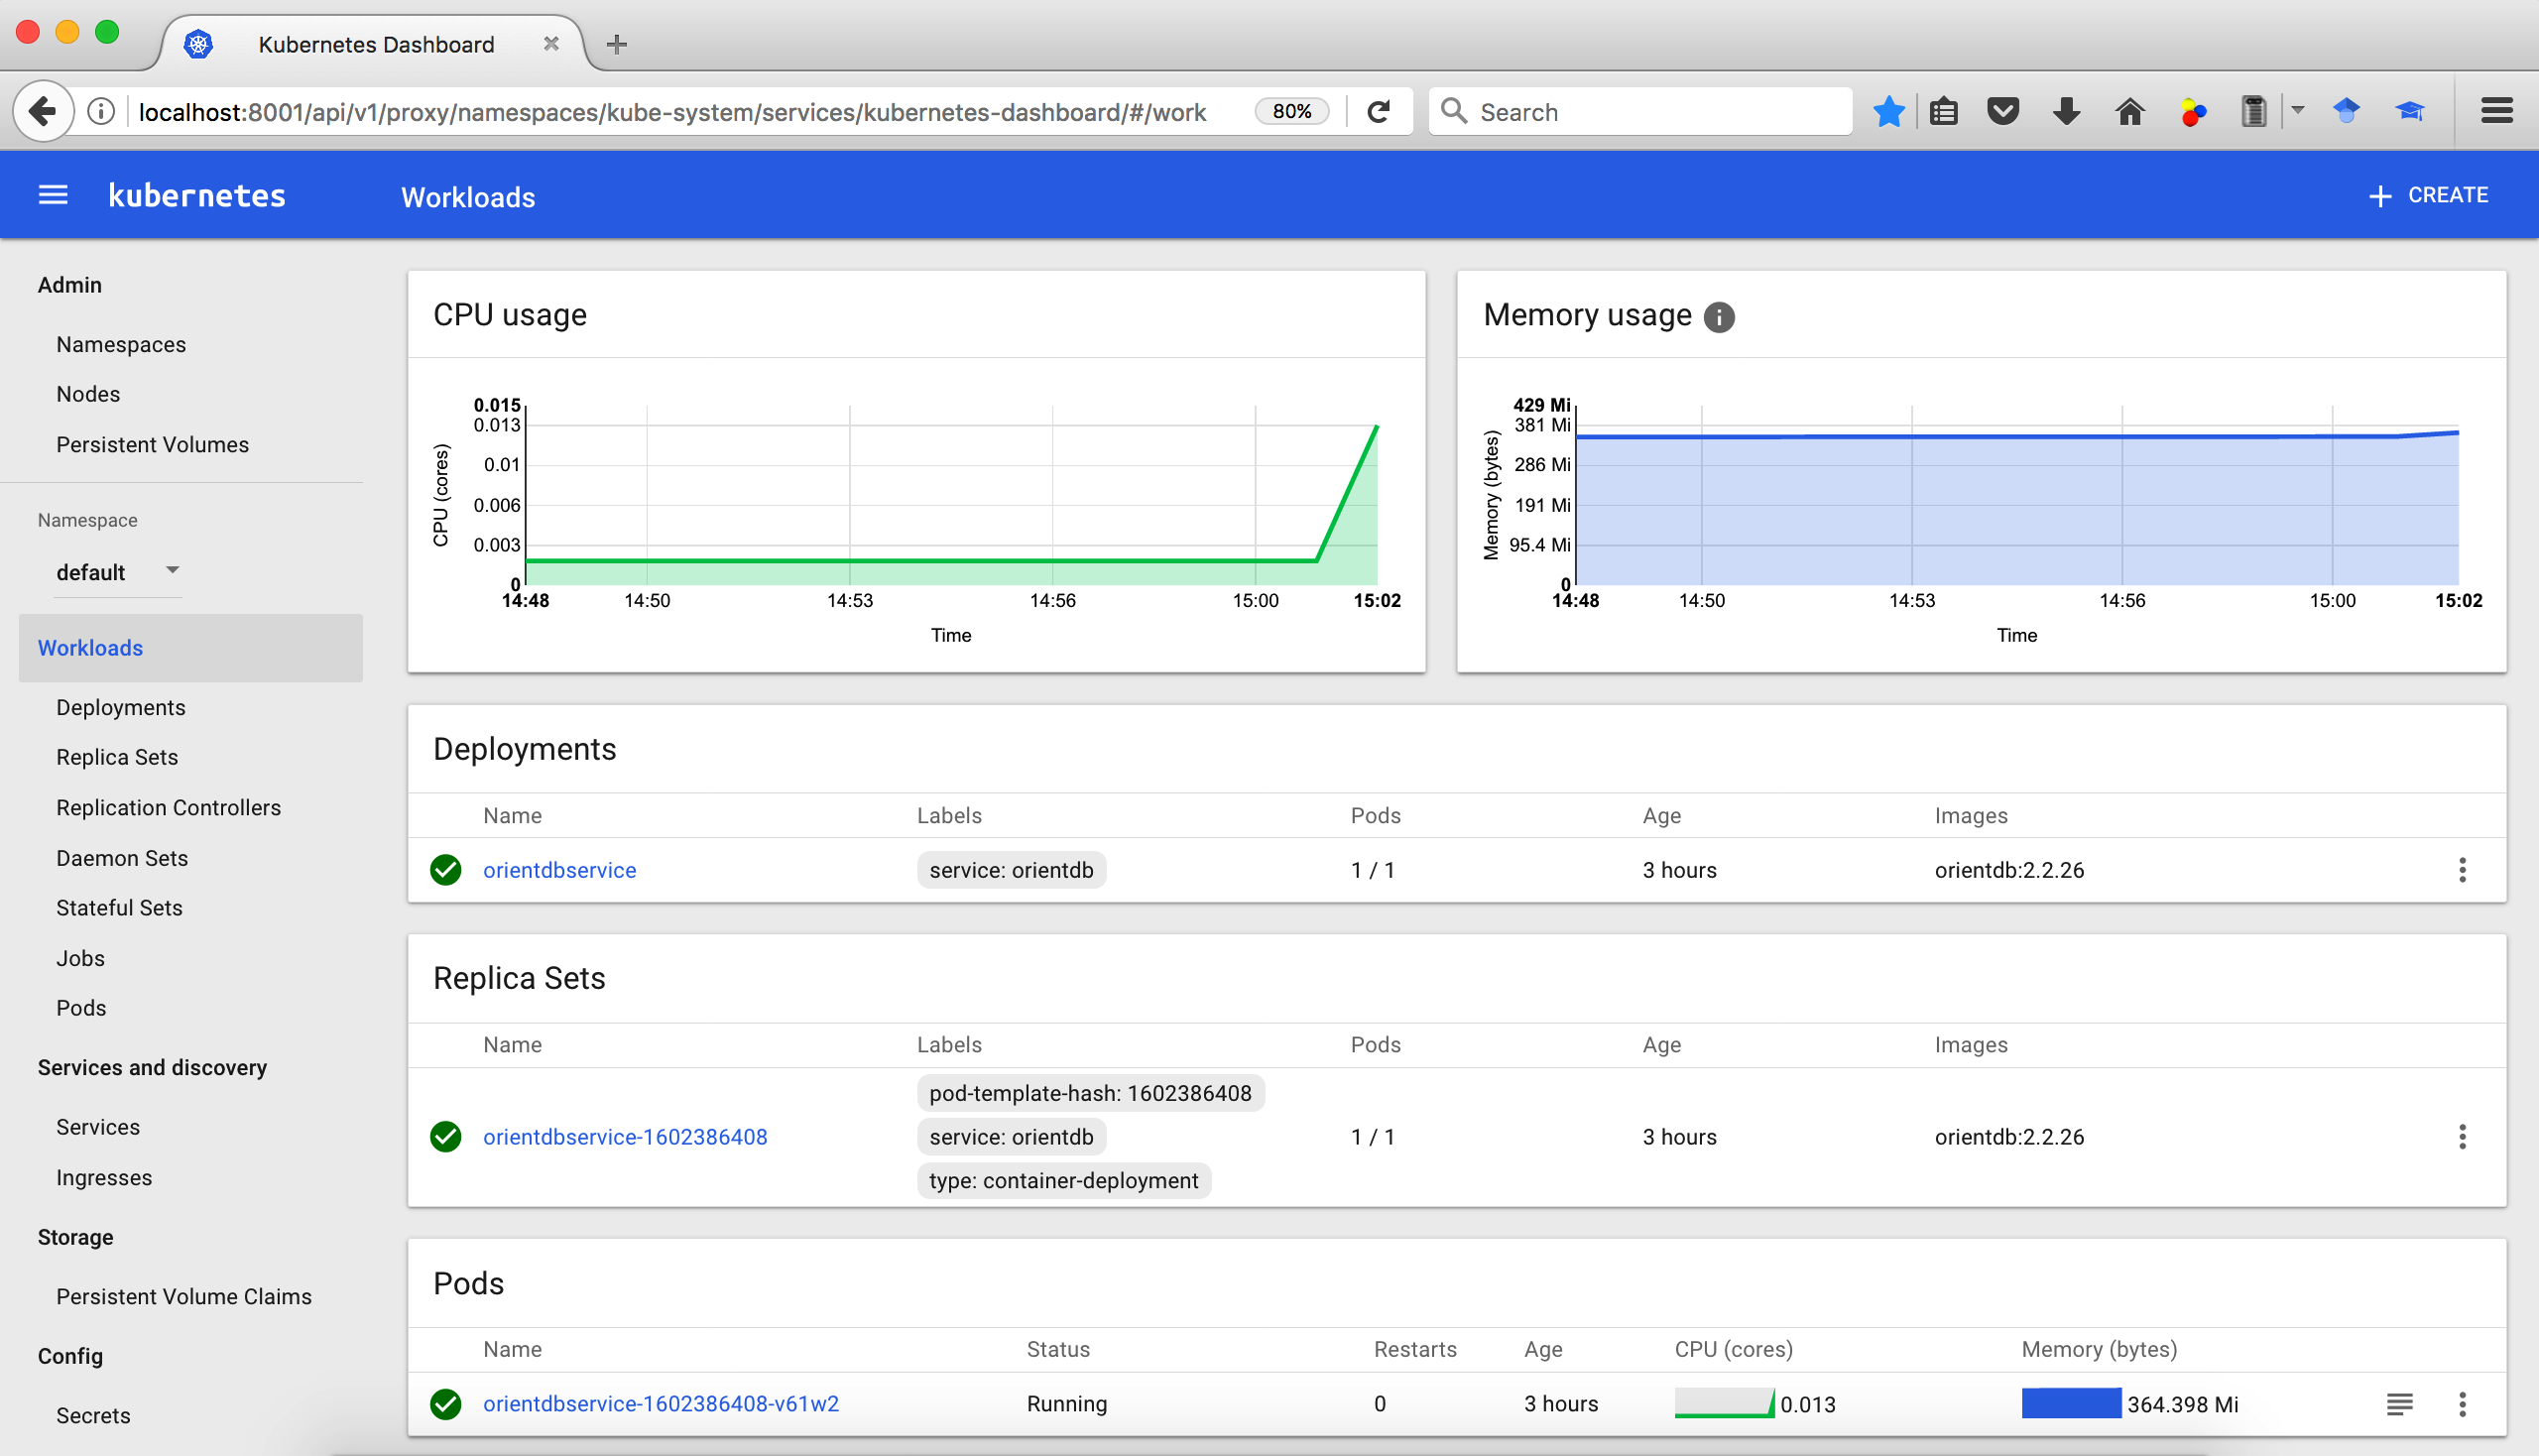Open logs icon for orientdbservice pod

click(2398, 1403)
